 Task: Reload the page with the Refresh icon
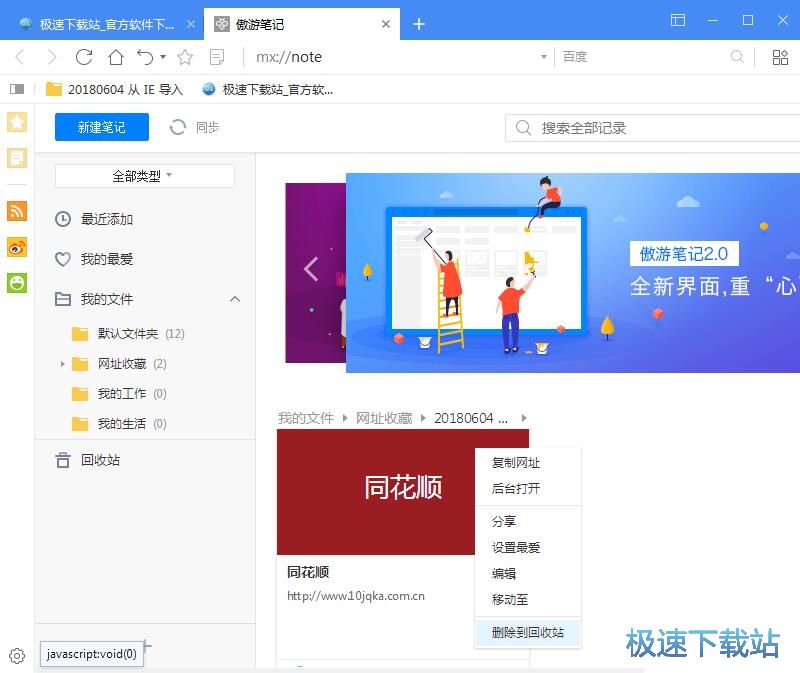click(84, 57)
